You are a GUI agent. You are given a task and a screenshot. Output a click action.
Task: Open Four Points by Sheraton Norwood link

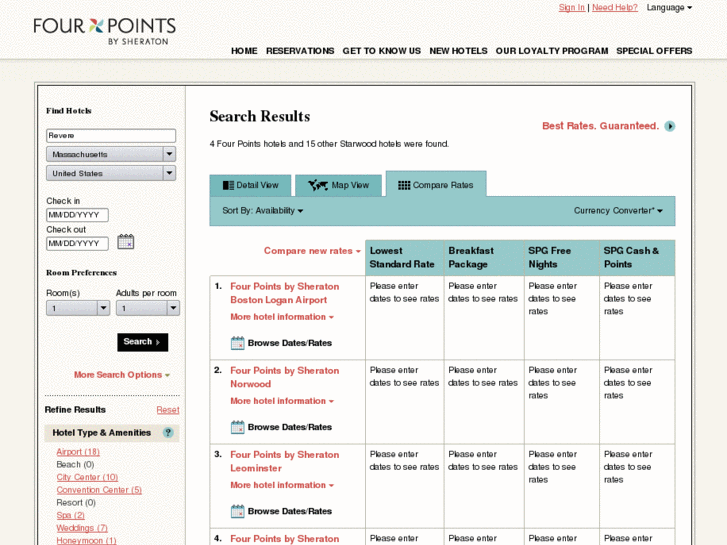click(x=285, y=377)
